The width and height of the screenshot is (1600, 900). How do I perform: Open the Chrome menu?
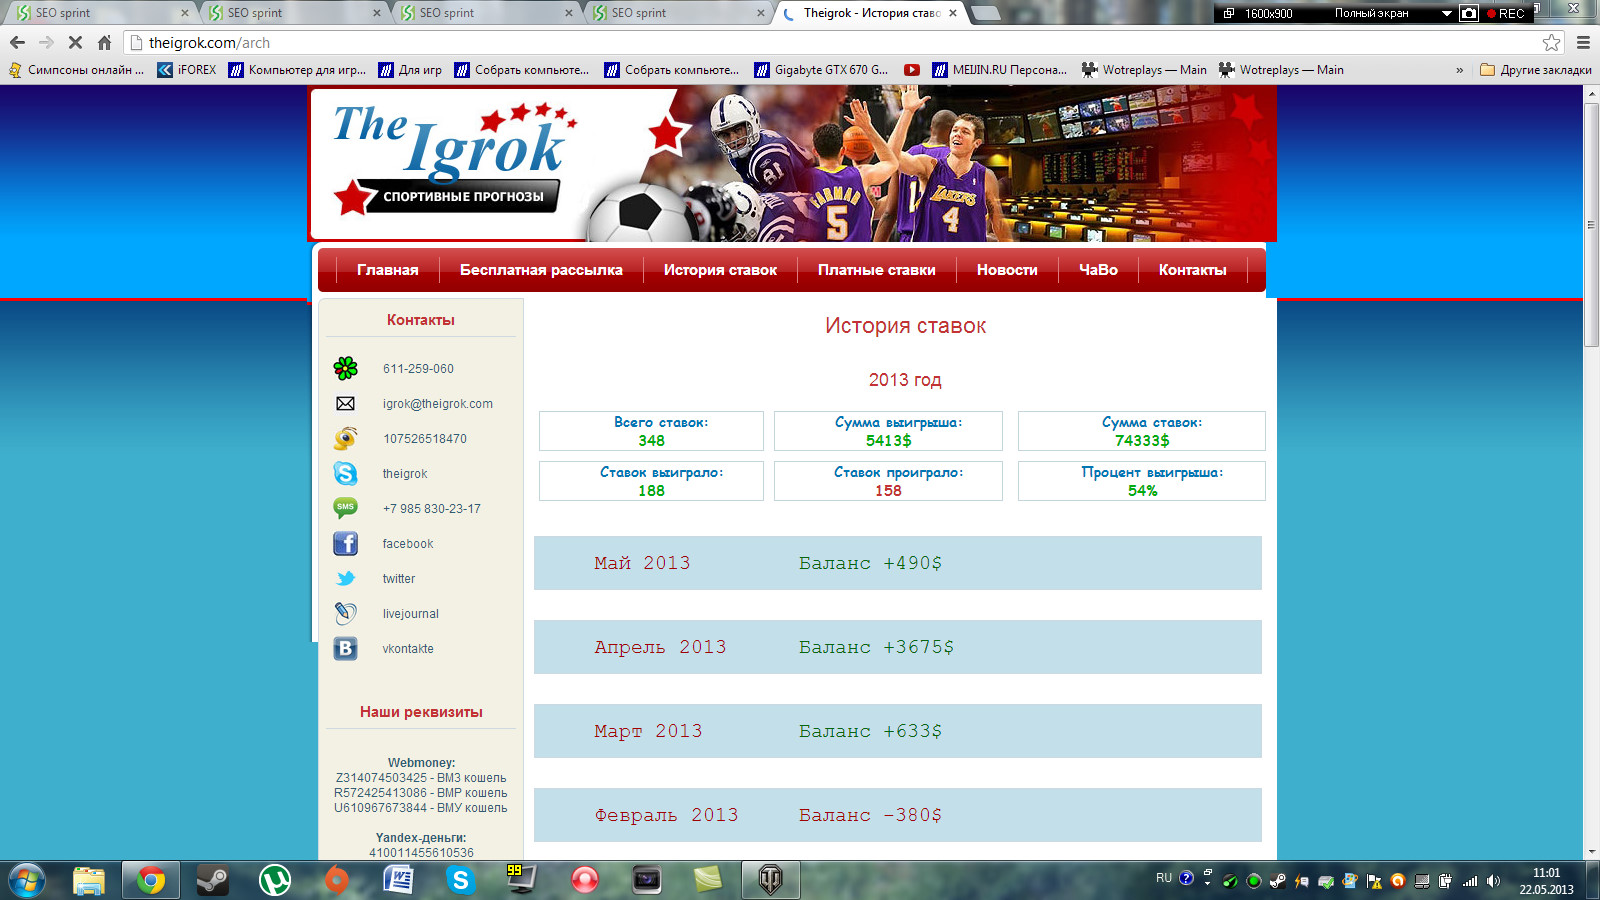(1583, 42)
